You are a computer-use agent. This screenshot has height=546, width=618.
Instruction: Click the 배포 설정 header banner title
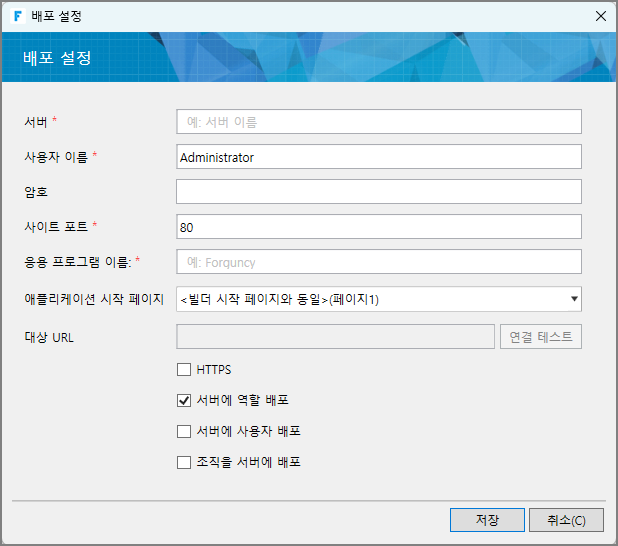click(57, 58)
